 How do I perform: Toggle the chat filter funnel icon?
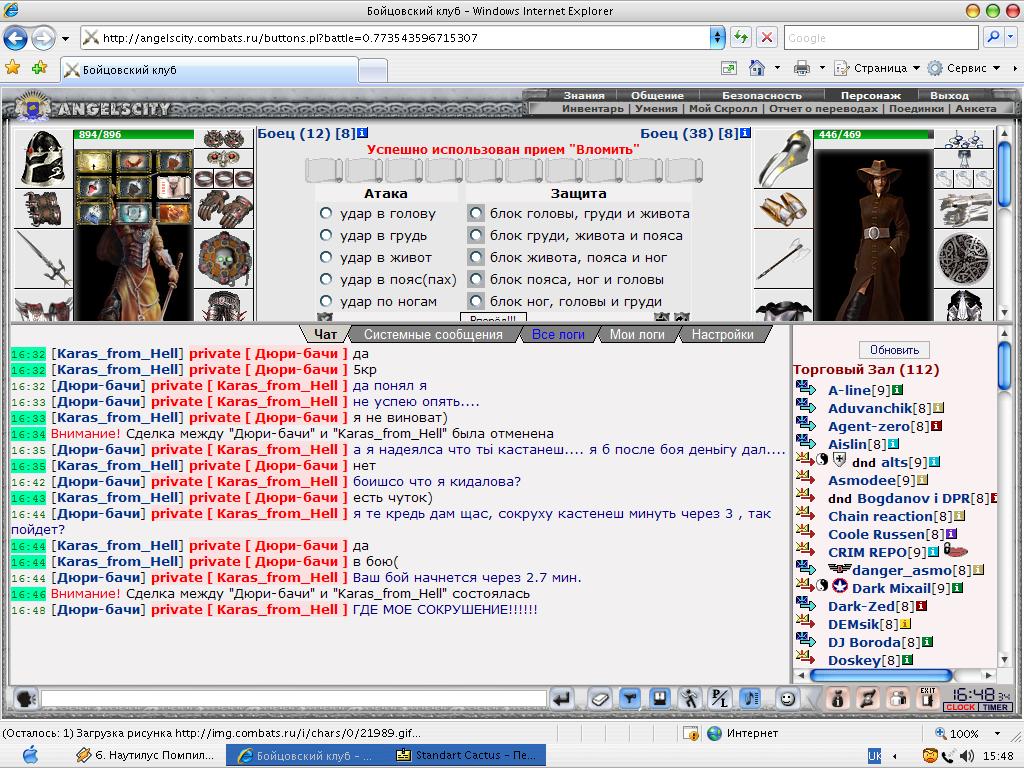[x=630, y=699]
